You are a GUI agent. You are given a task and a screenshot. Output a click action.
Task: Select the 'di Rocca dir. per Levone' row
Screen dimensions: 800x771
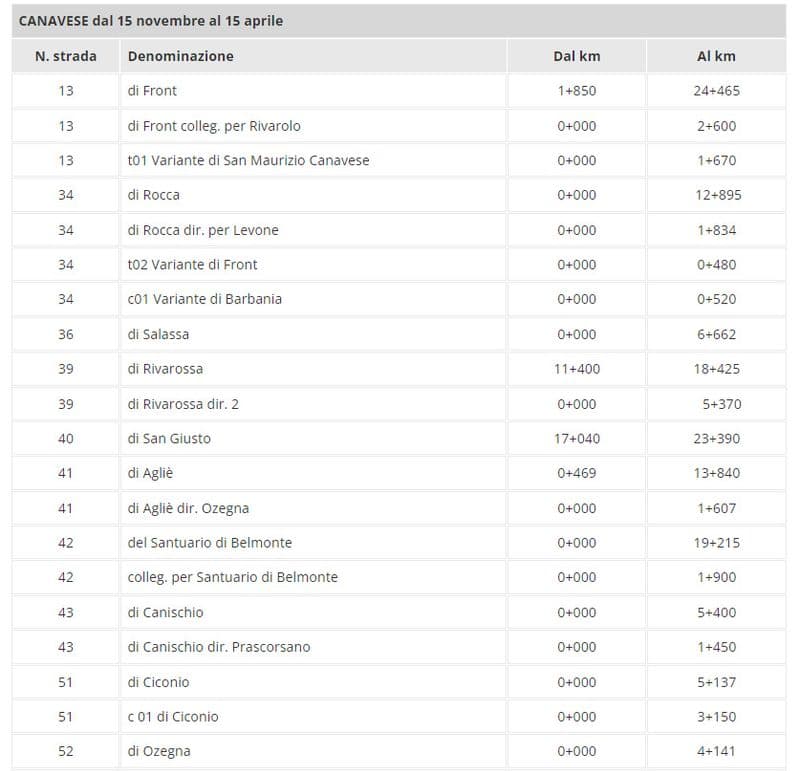(203, 230)
